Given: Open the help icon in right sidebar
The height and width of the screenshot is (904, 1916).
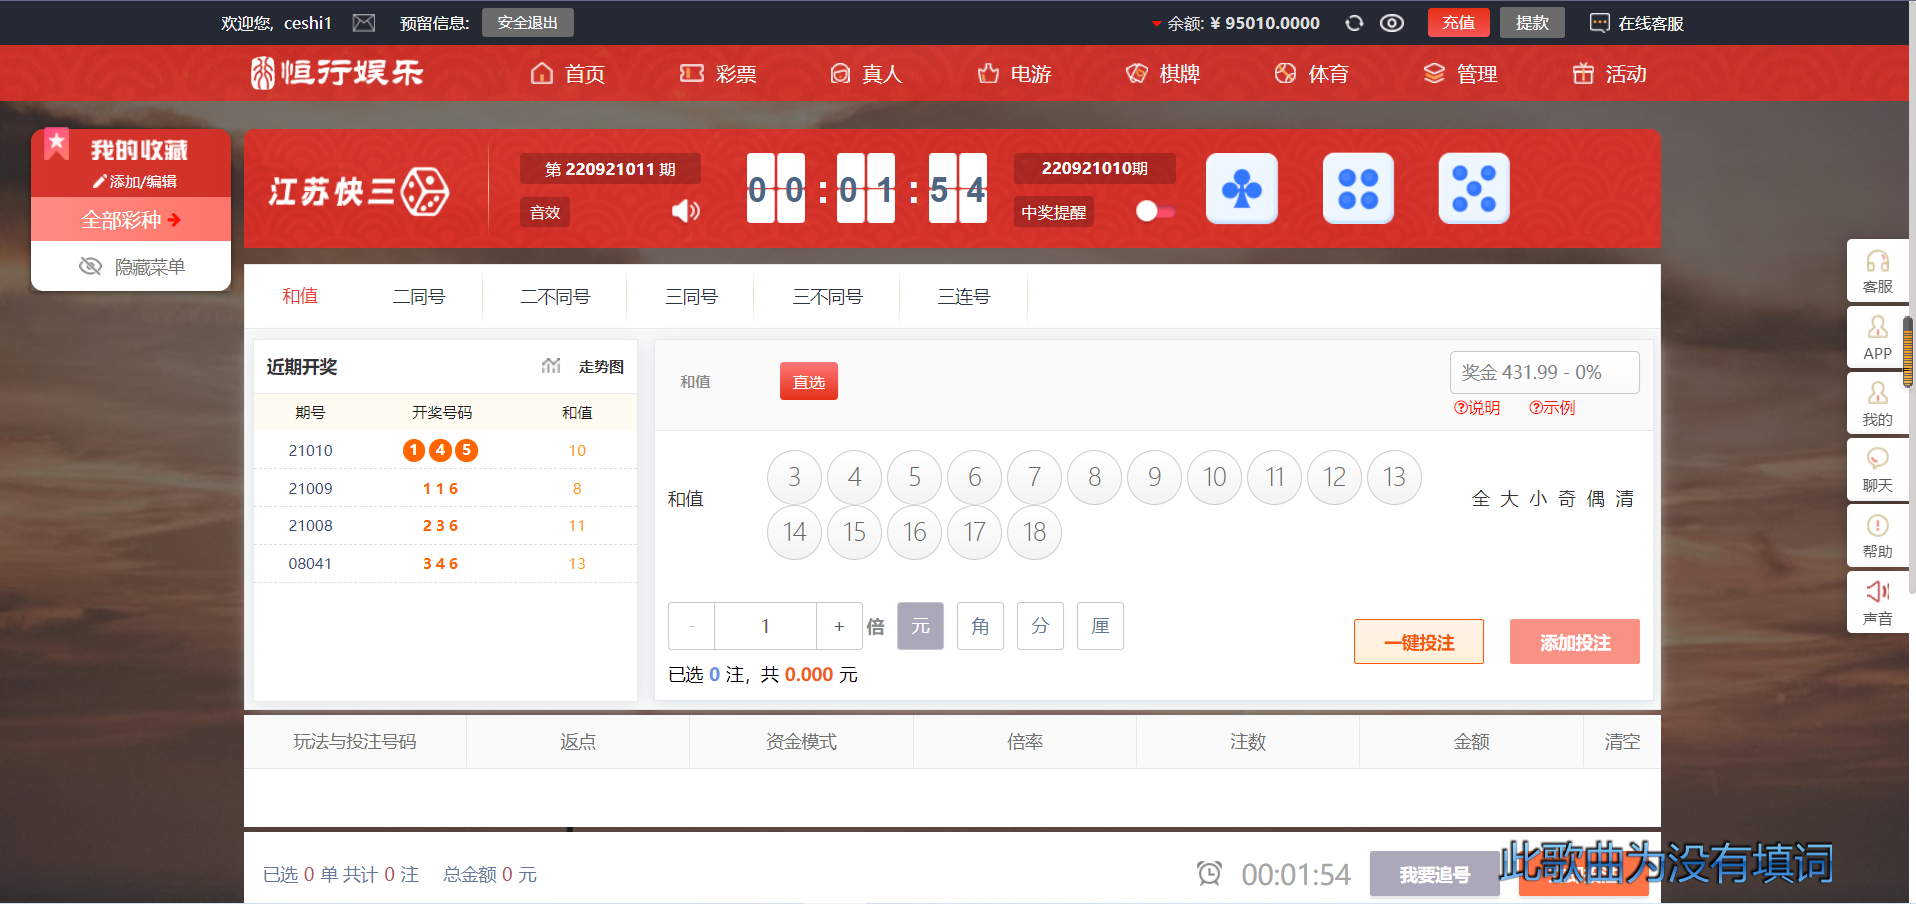Looking at the screenshot, I should (x=1877, y=536).
